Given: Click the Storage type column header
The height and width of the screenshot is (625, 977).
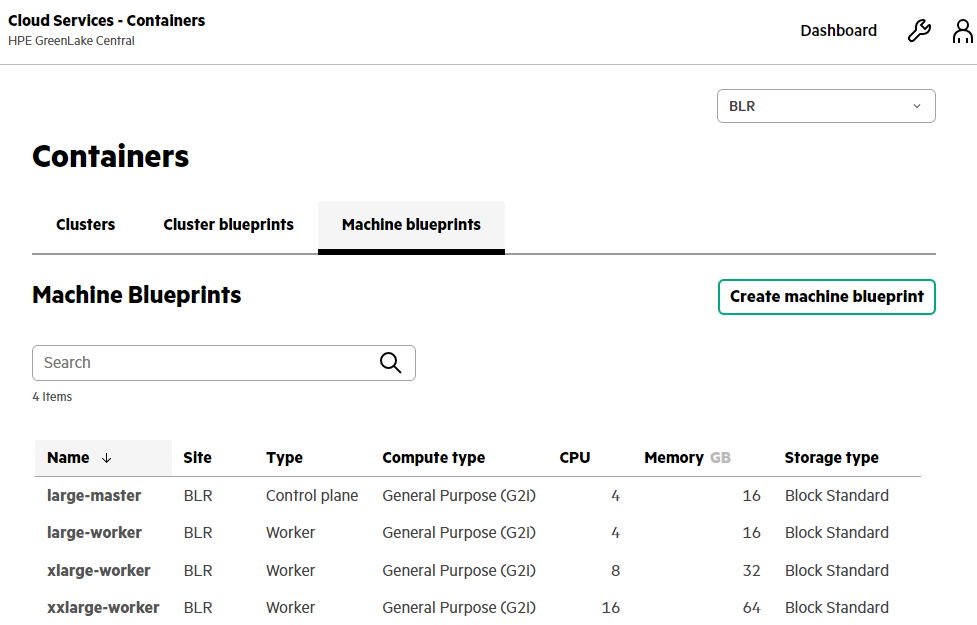Looking at the screenshot, I should click(x=831, y=458).
